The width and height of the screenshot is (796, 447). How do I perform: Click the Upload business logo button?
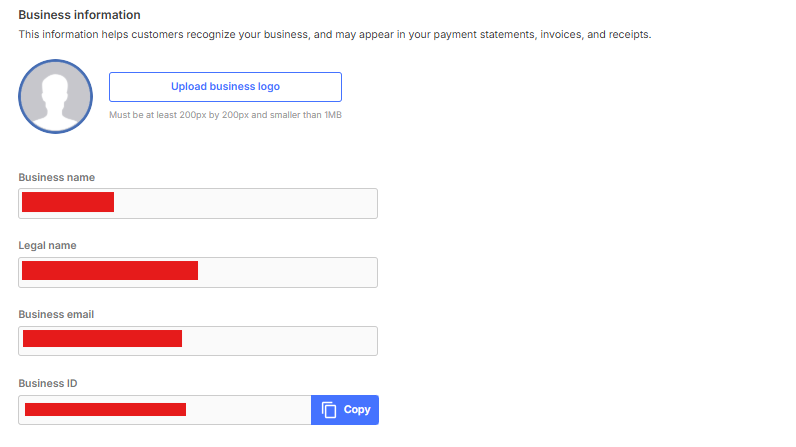225,87
